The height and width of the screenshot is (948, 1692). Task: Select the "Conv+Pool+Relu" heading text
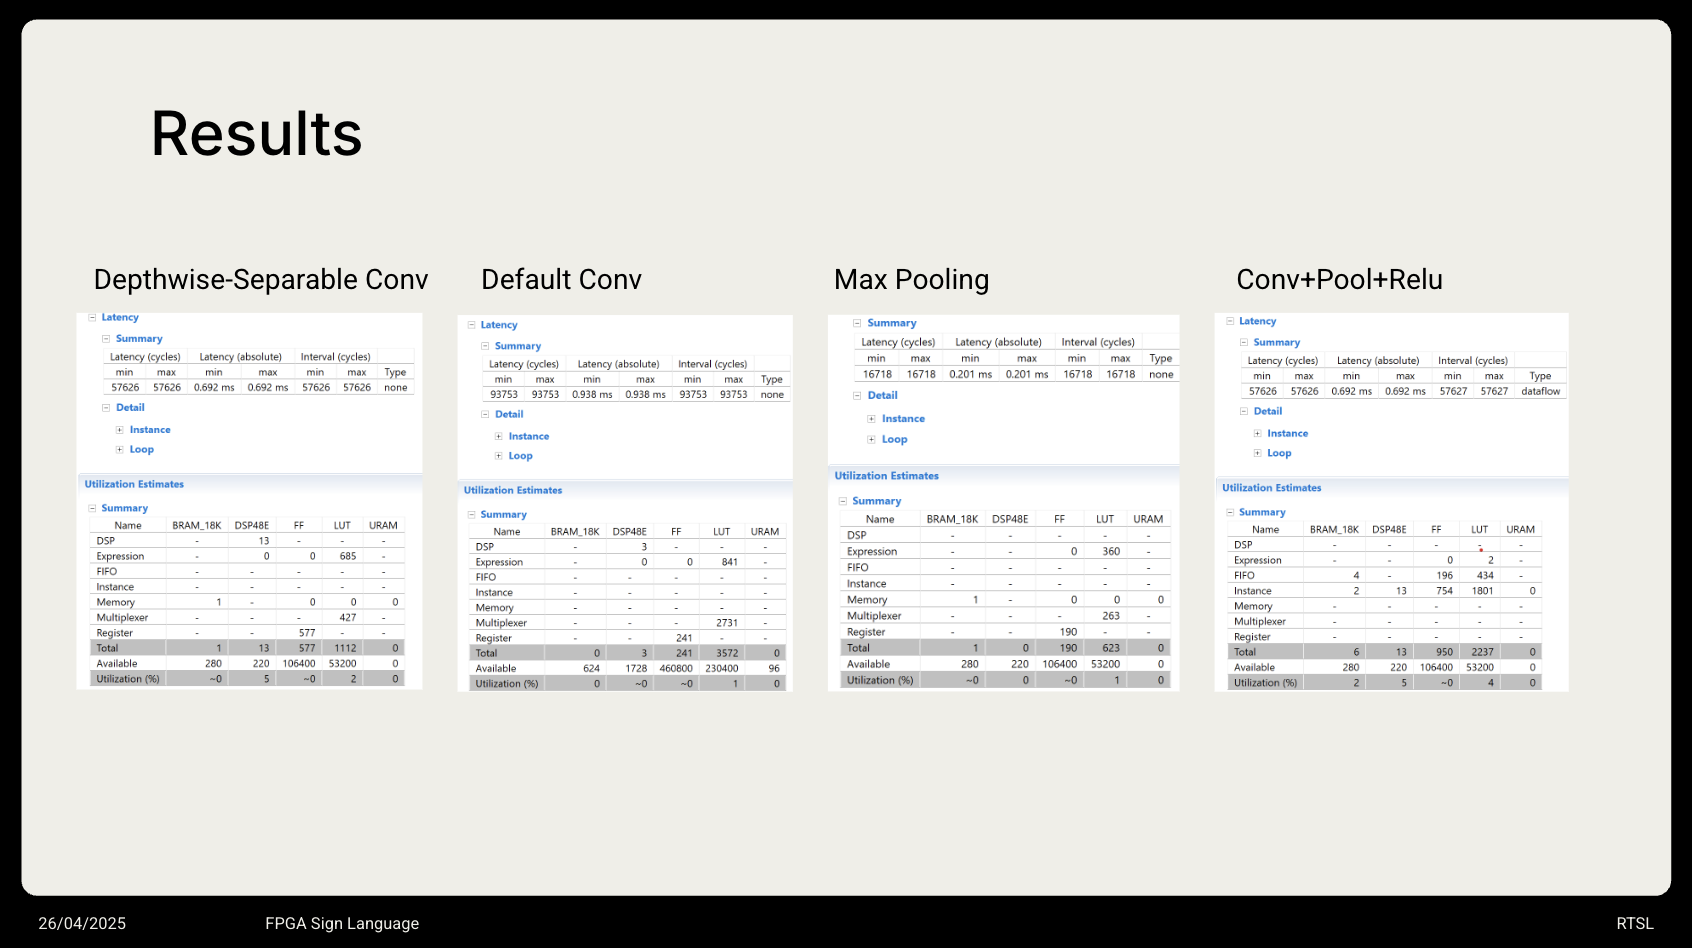pos(1339,280)
